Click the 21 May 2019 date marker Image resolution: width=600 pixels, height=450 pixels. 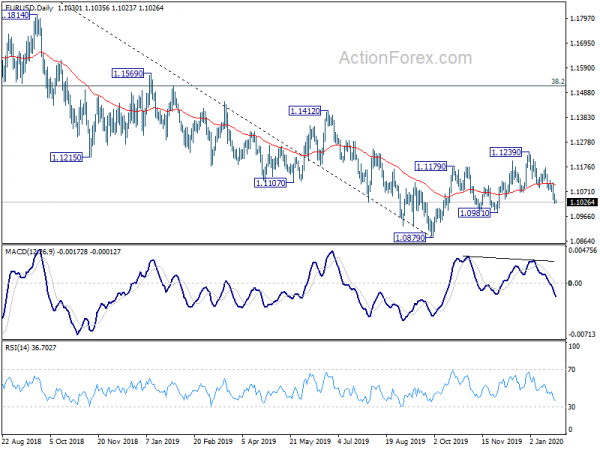[x=310, y=441]
